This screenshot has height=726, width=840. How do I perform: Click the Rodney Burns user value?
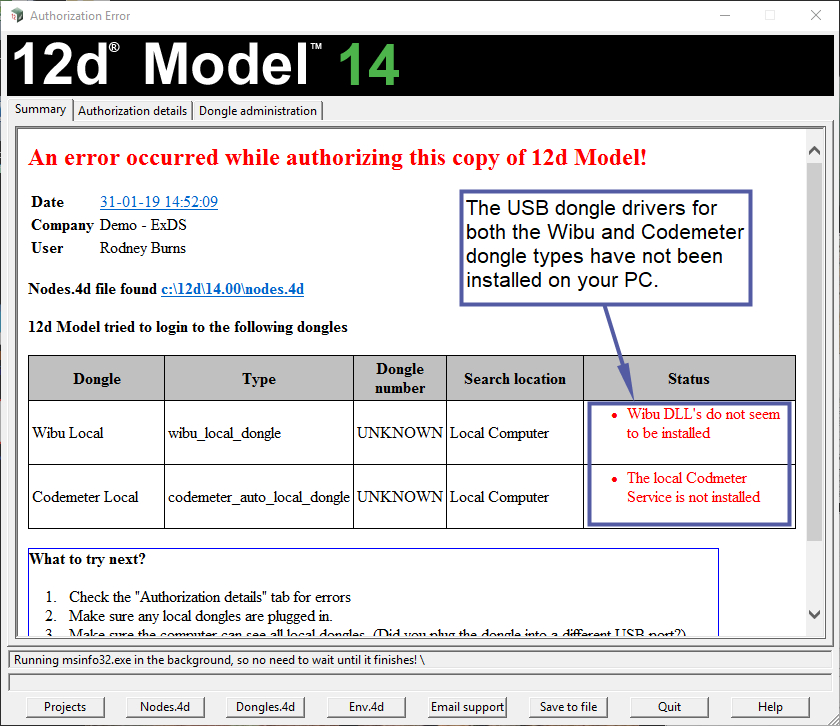142,248
